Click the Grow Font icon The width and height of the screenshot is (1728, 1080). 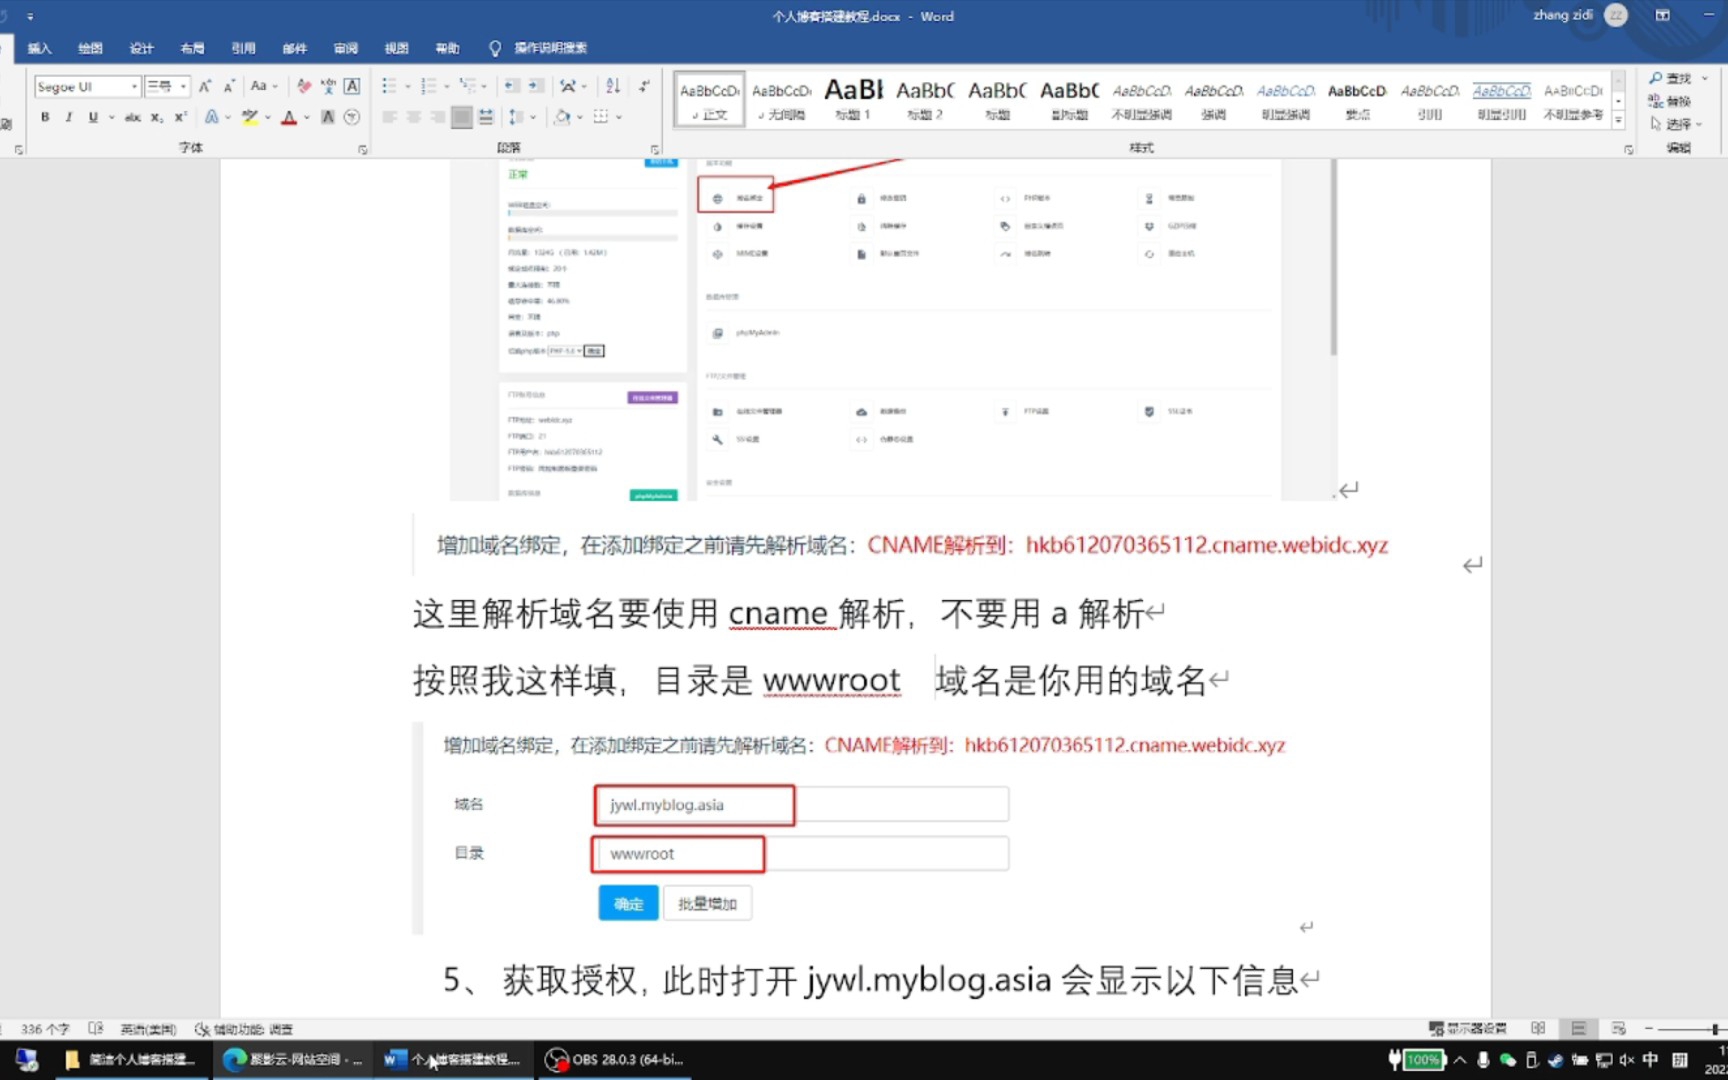[x=205, y=86]
